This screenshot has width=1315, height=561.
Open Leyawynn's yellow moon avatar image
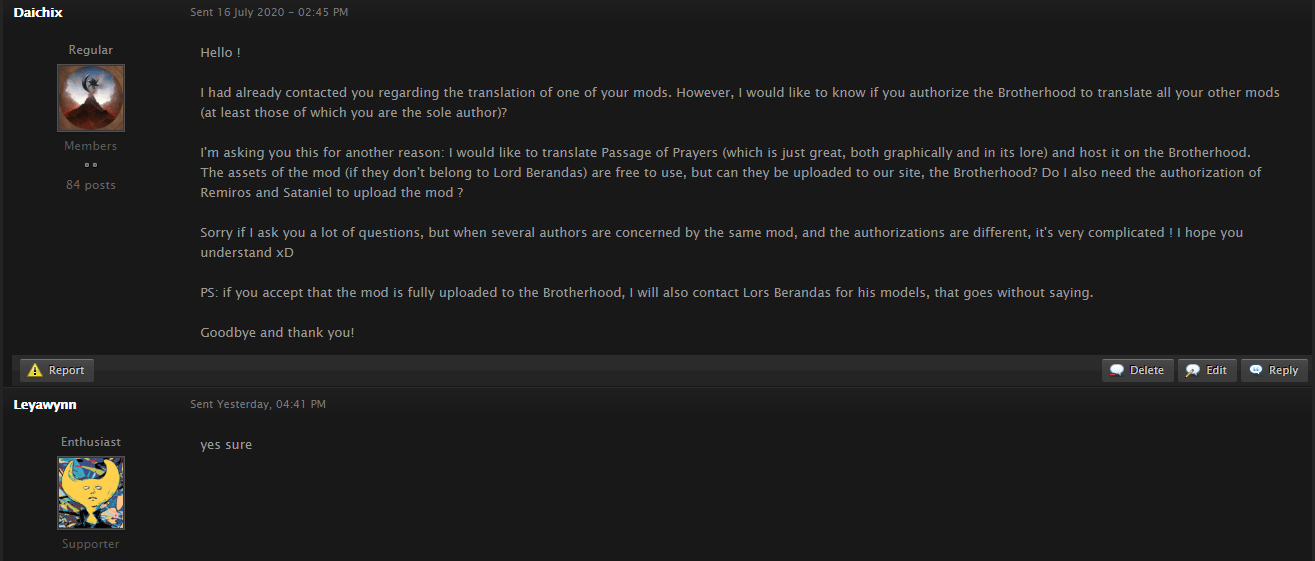[x=91, y=492]
